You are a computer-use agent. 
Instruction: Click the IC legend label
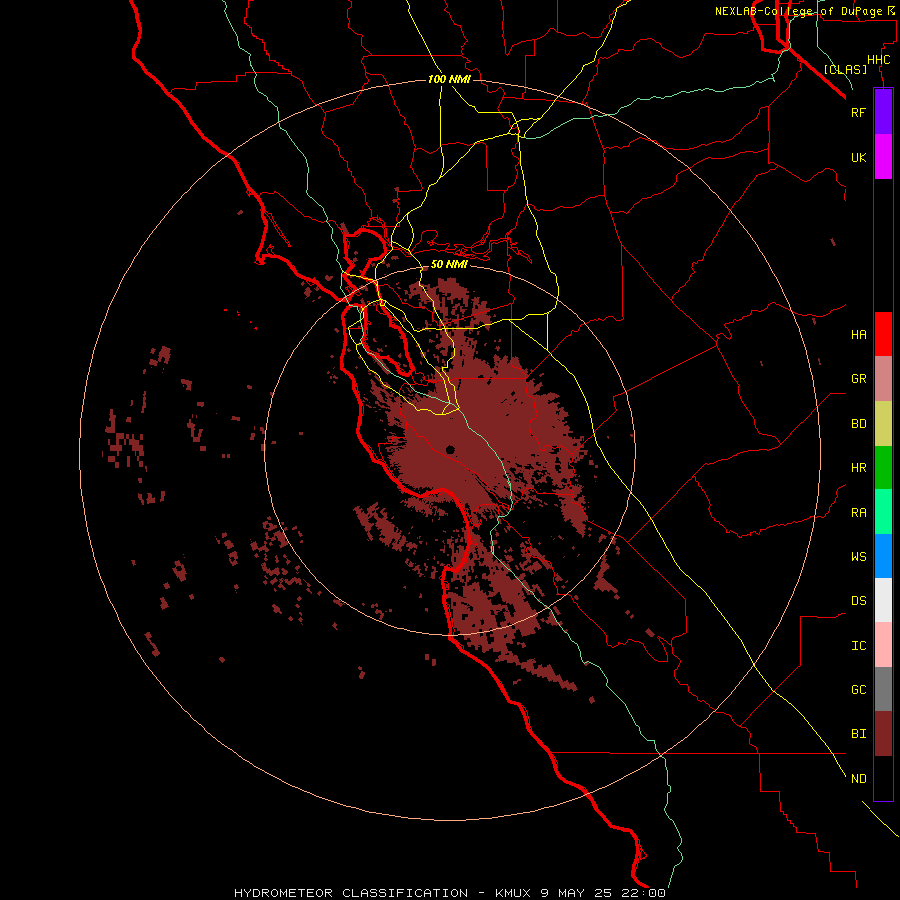click(858, 646)
